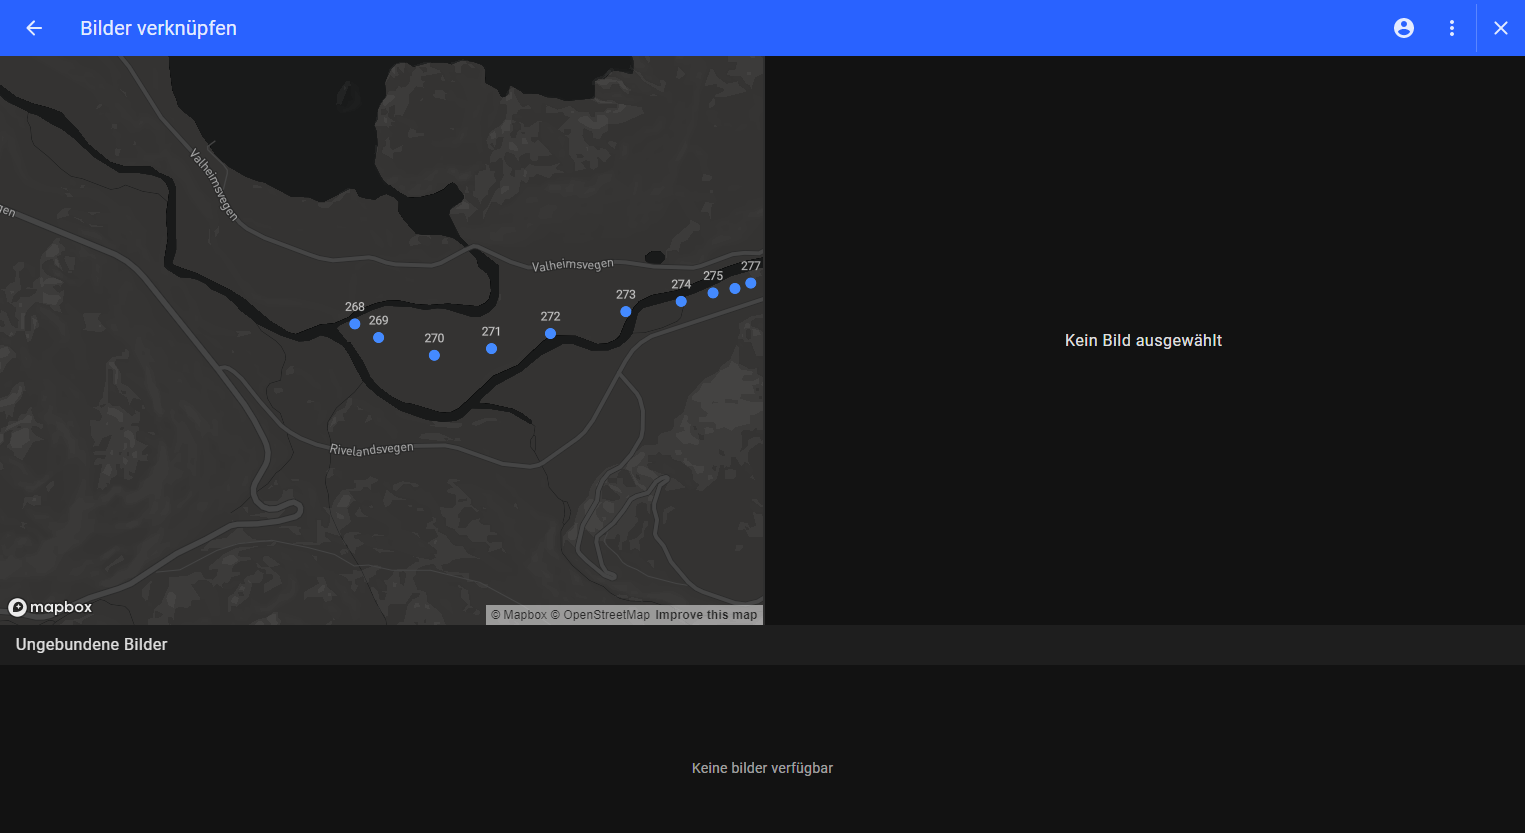1525x833 pixels.
Task: Click the marker point 273
Action: pyautogui.click(x=626, y=312)
